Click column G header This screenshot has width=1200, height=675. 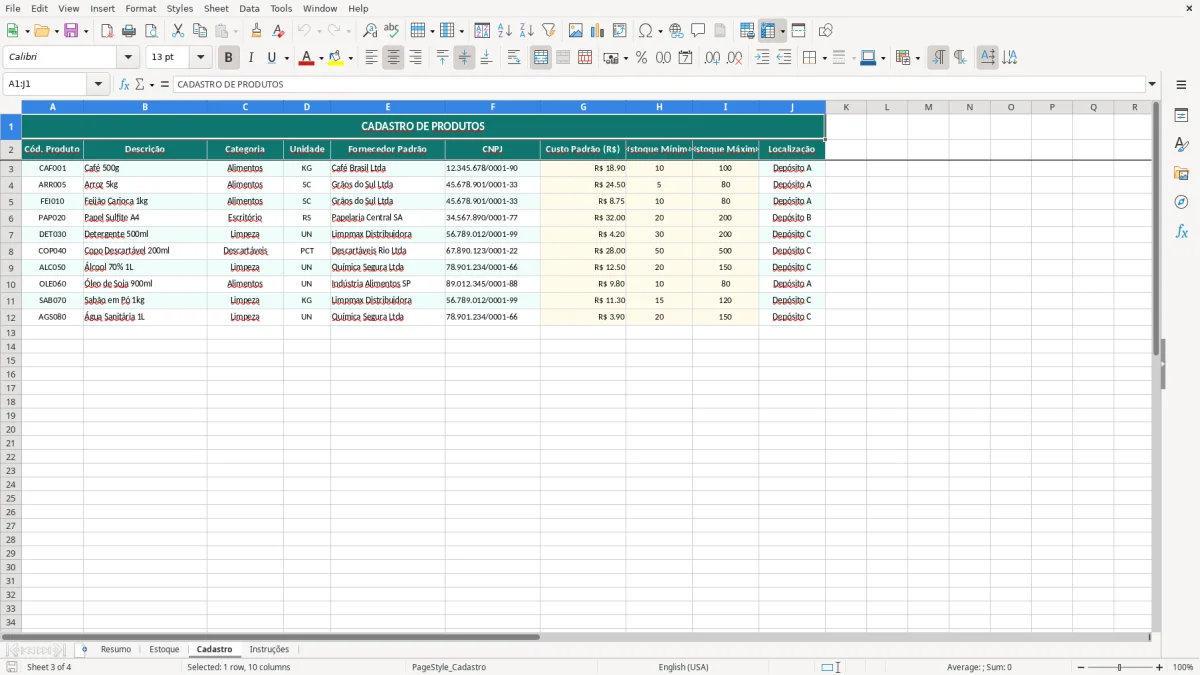583,107
